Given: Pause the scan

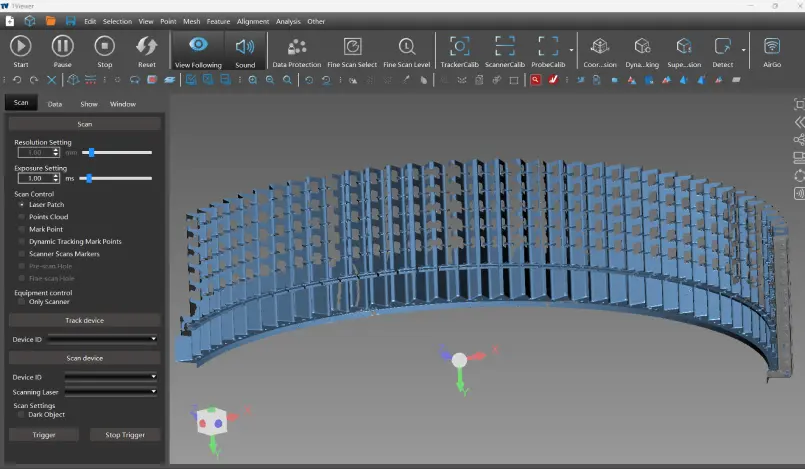Looking at the screenshot, I should [x=63, y=51].
